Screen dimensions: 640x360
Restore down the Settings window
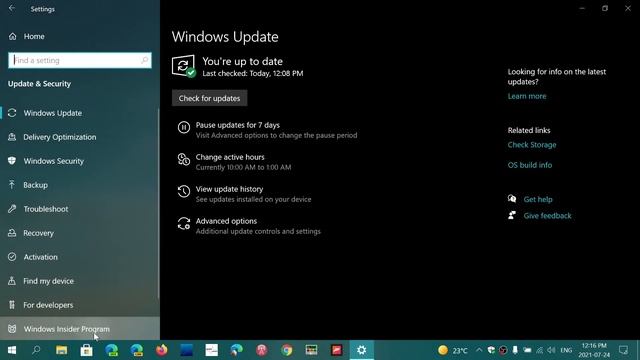605,8
